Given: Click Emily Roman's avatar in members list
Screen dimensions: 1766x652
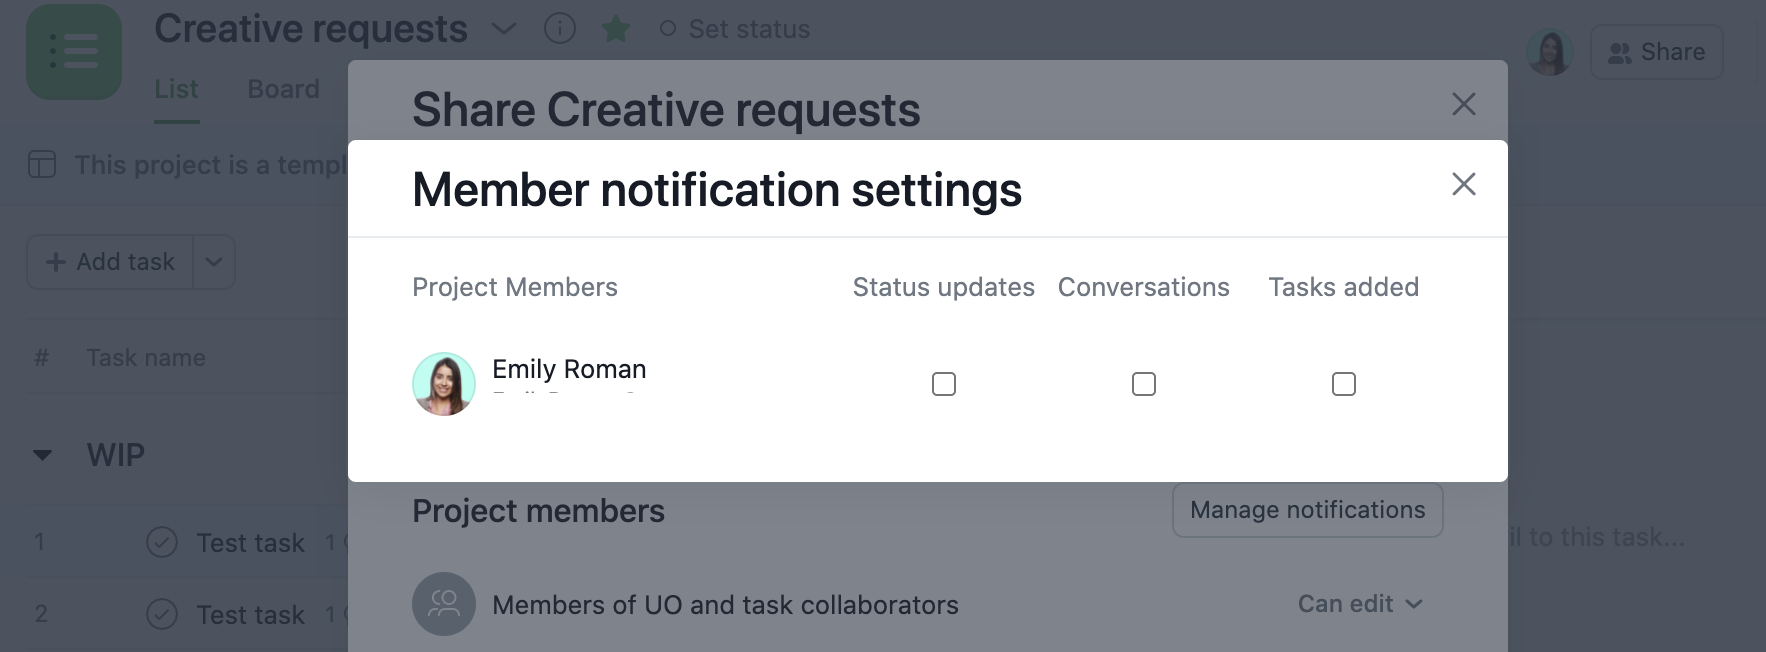Looking at the screenshot, I should 444,384.
